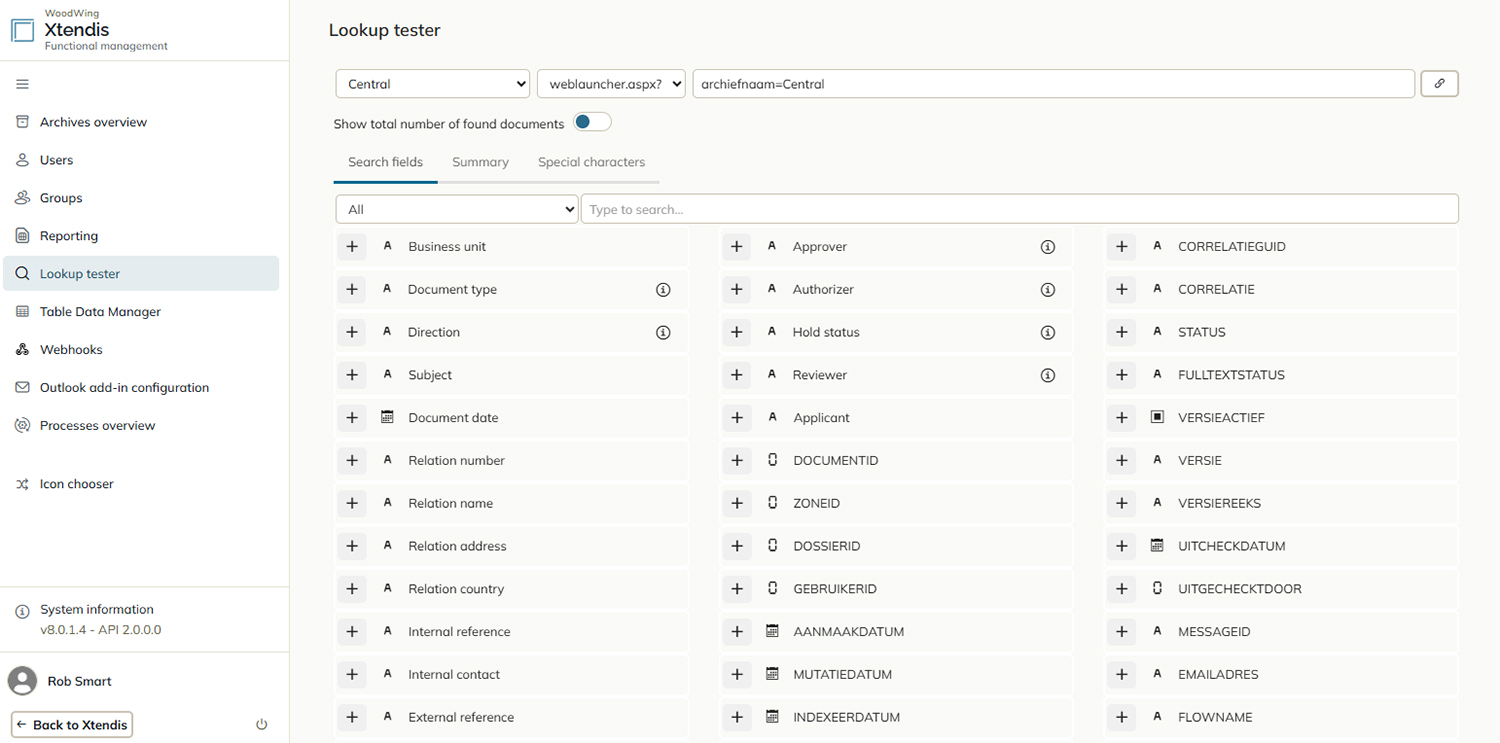Open Users in sidebar
Viewport: 1500px width, 743px height.
coord(140,160)
